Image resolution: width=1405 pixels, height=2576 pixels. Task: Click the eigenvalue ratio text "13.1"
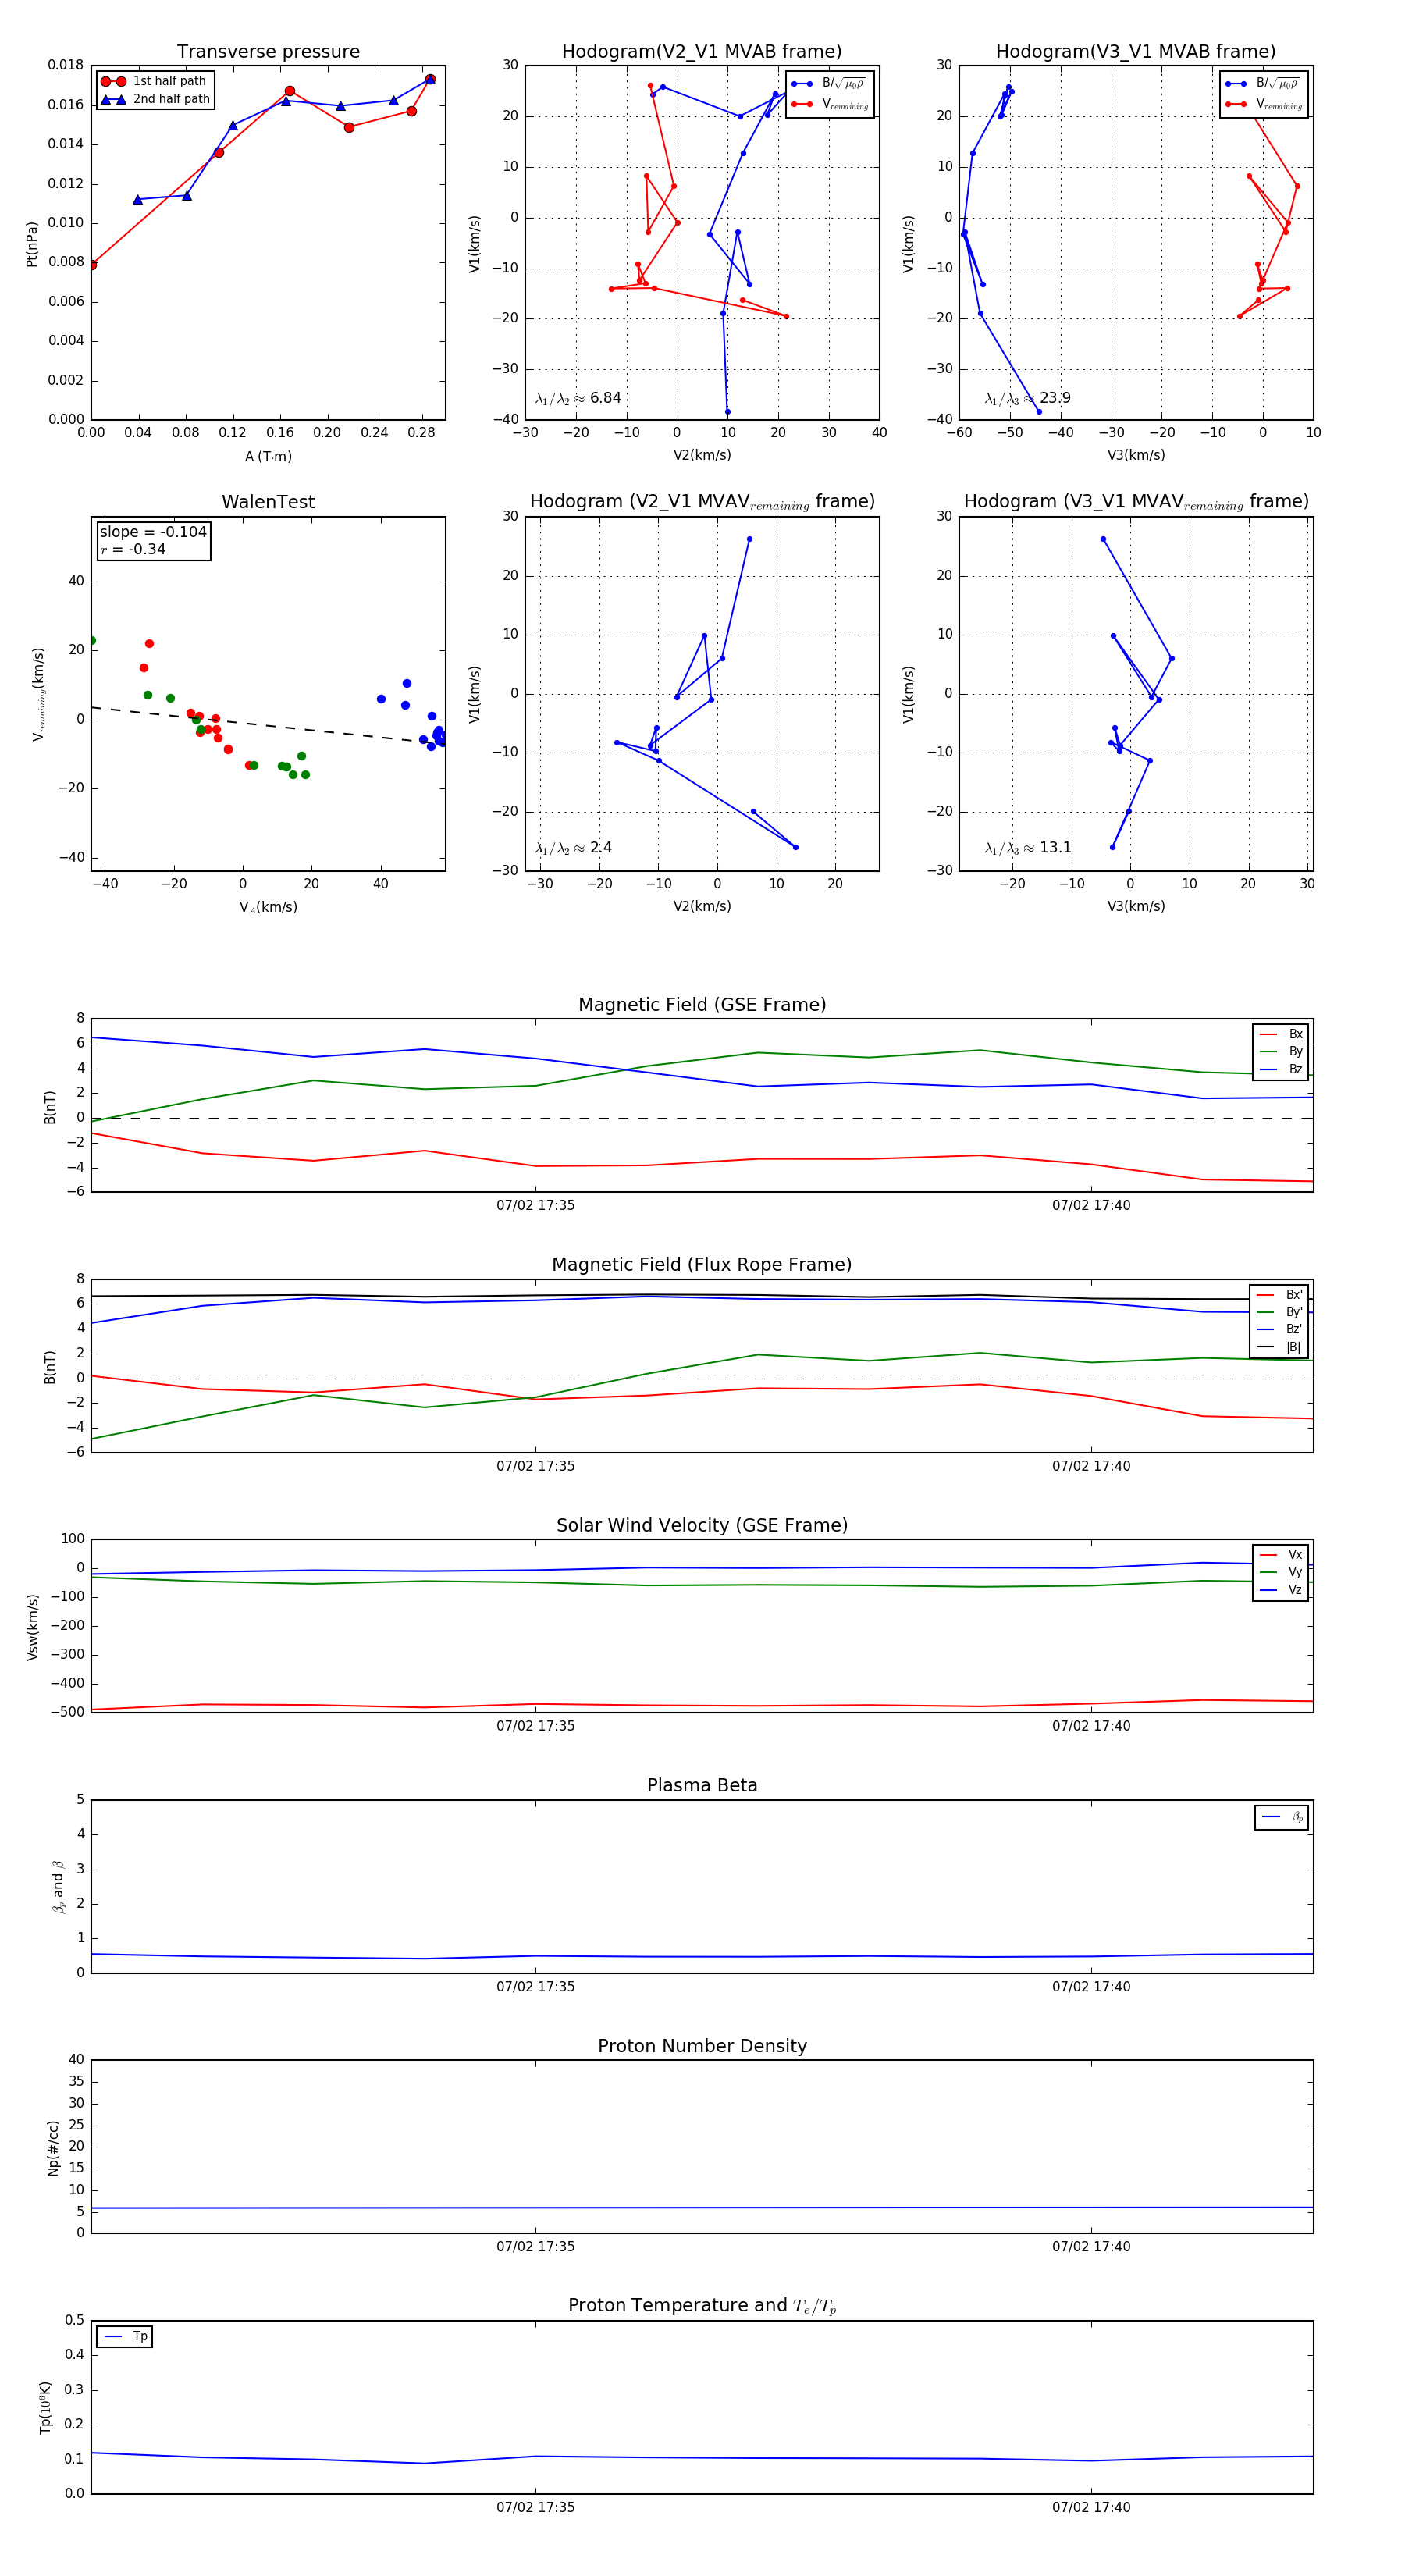click(1055, 848)
